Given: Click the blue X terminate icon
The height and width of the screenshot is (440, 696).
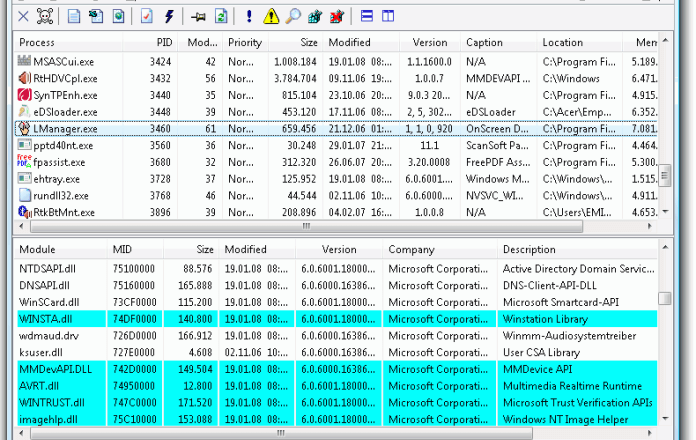Looking at the screenshot, I should (x=23, y=16).
